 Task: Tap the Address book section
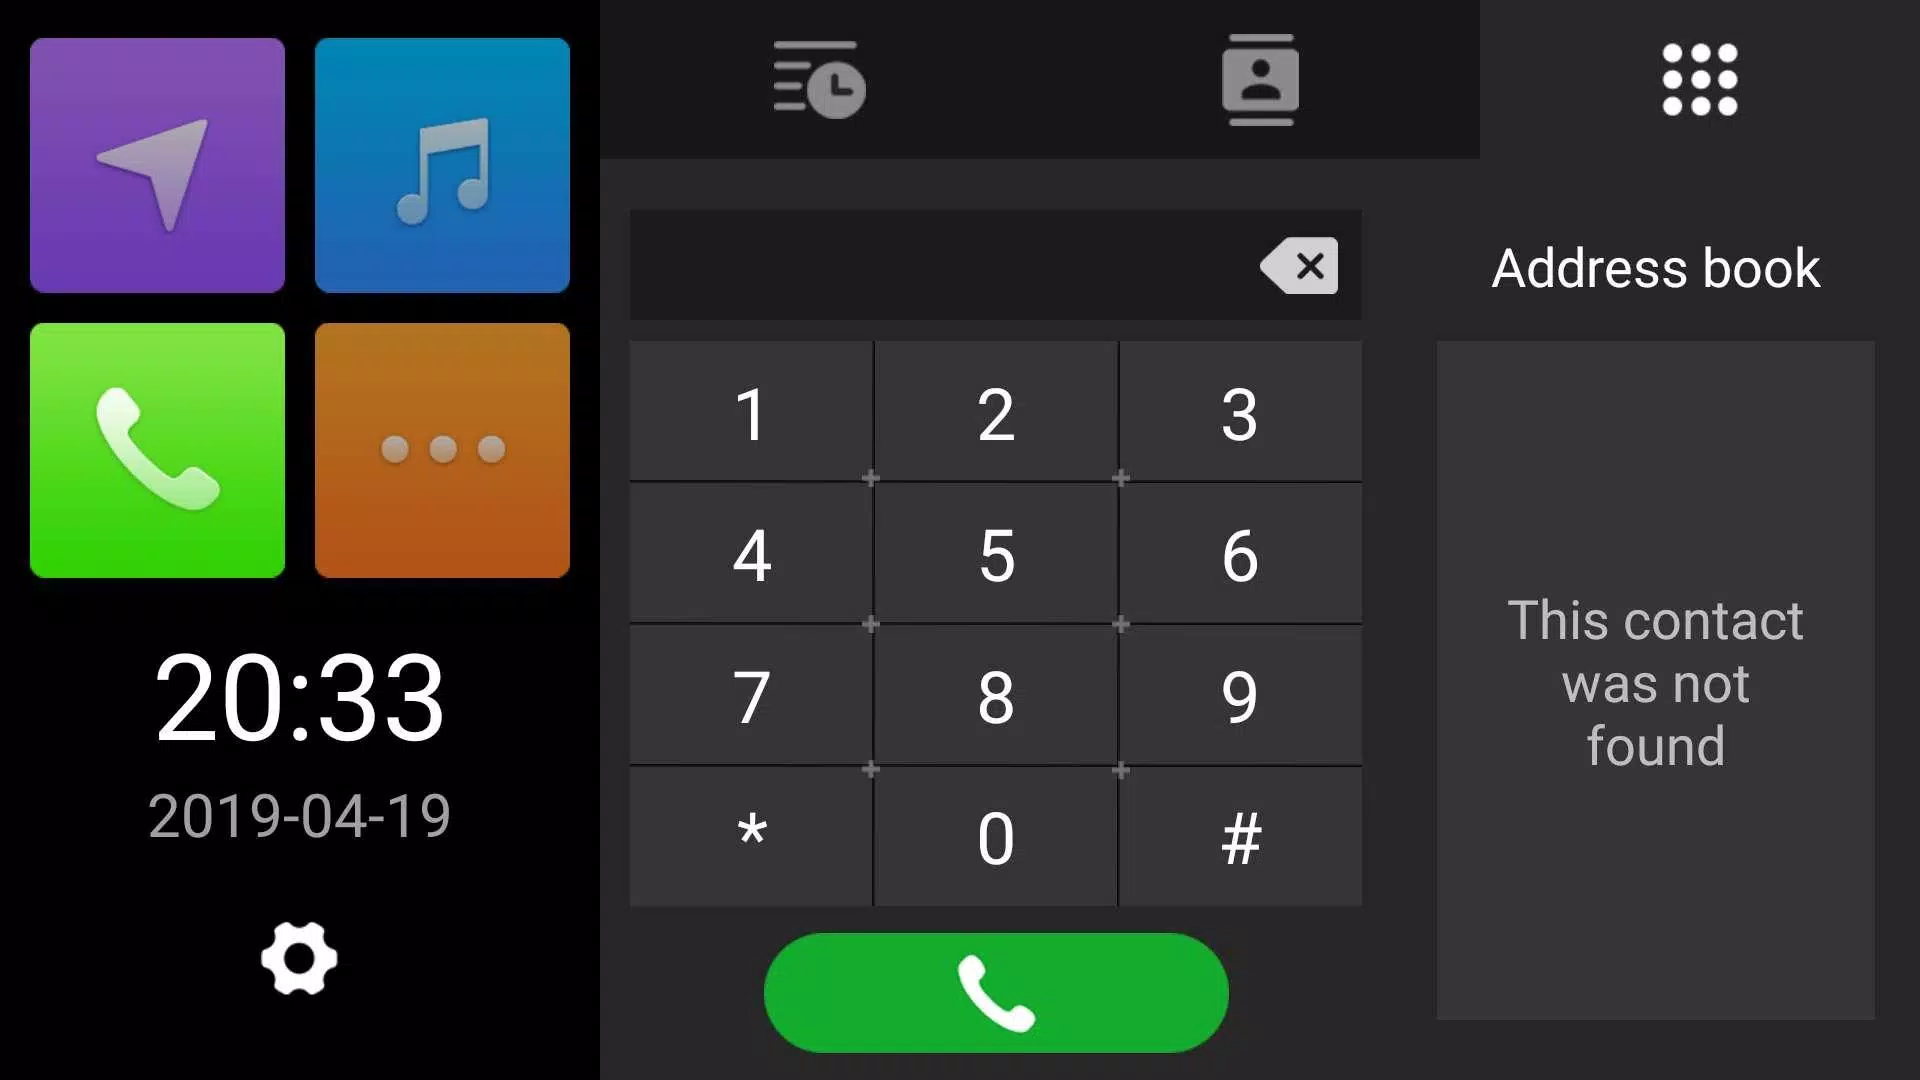click(1655, 268)
